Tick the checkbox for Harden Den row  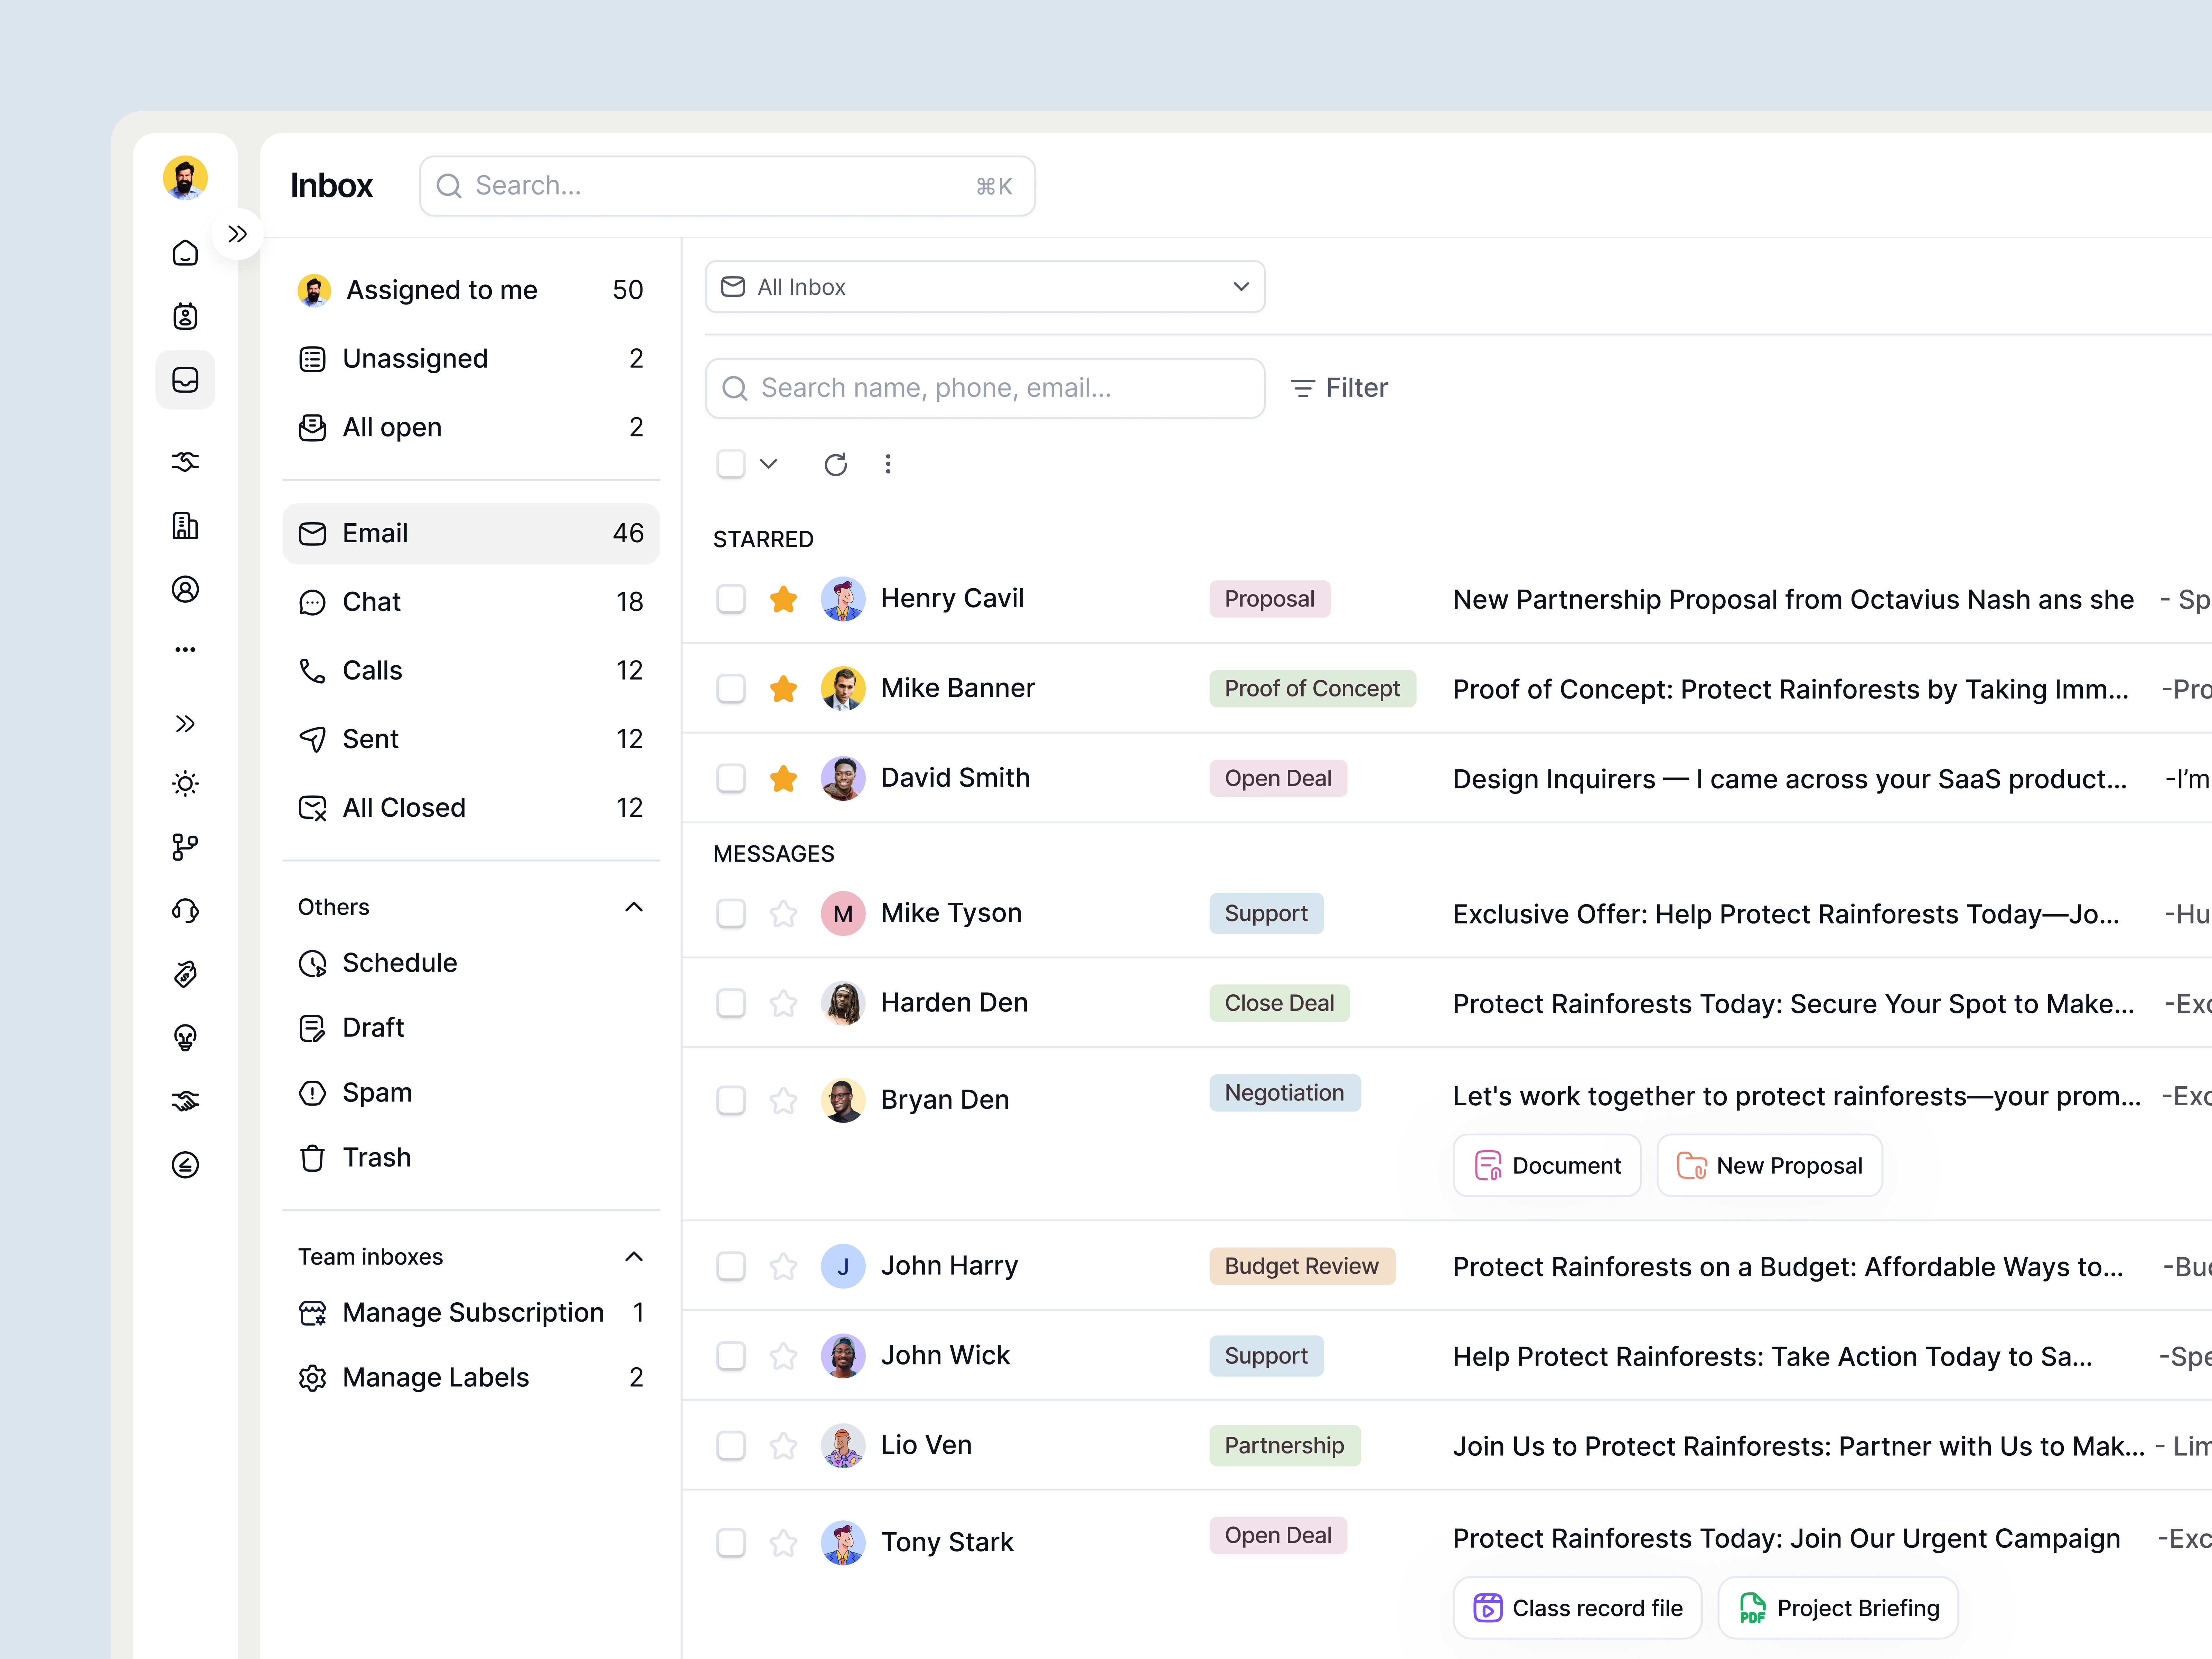[731, 1003]
